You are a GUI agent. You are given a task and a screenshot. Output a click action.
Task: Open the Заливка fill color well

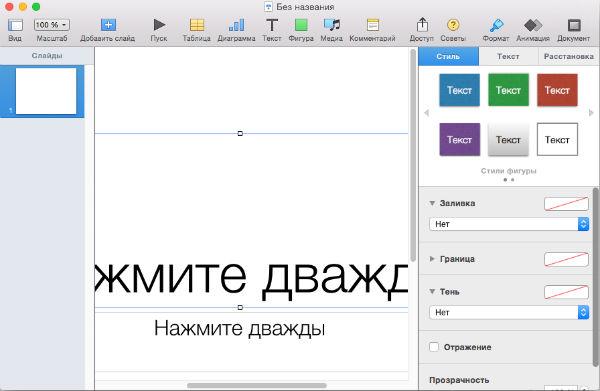click(566, 204)
